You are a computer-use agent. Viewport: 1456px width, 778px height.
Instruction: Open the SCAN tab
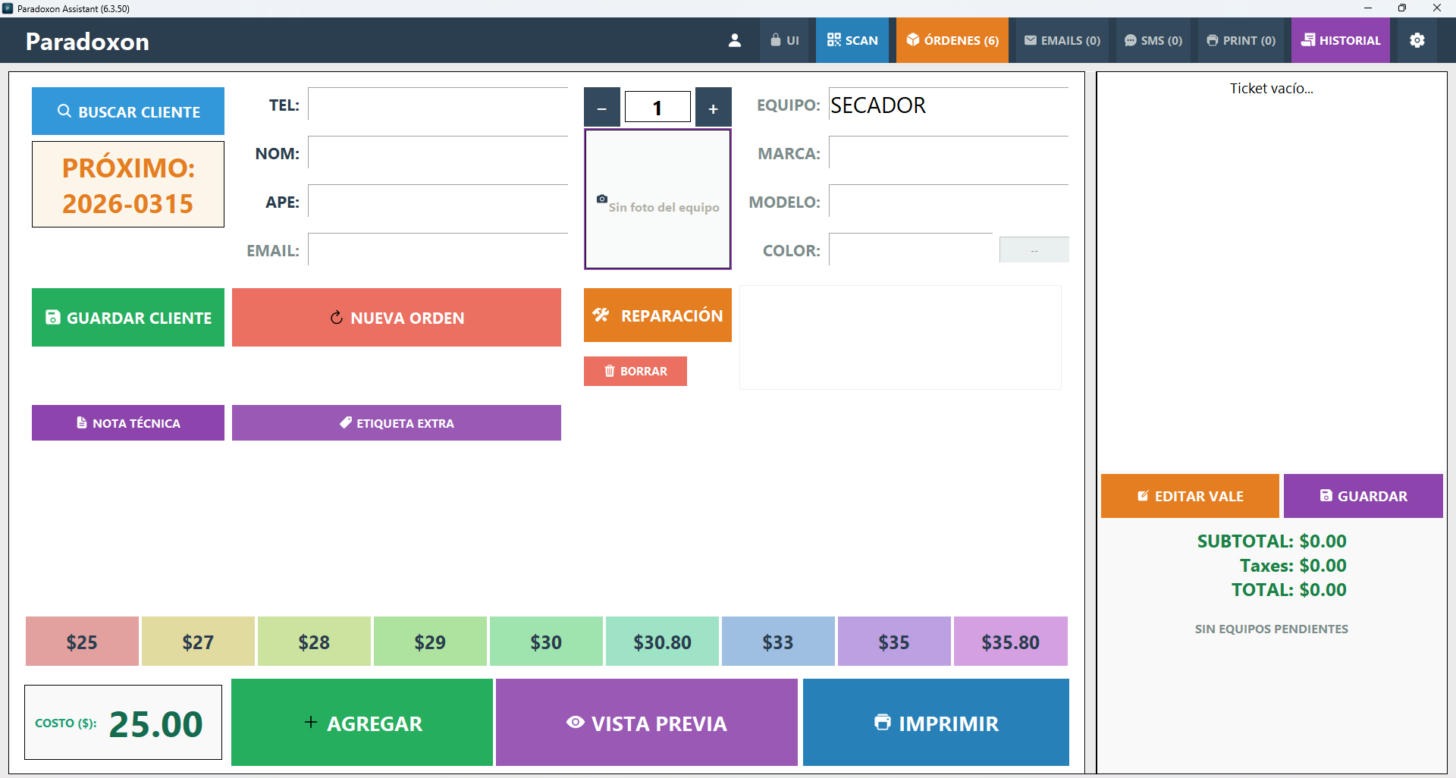(x=853, y=41)
